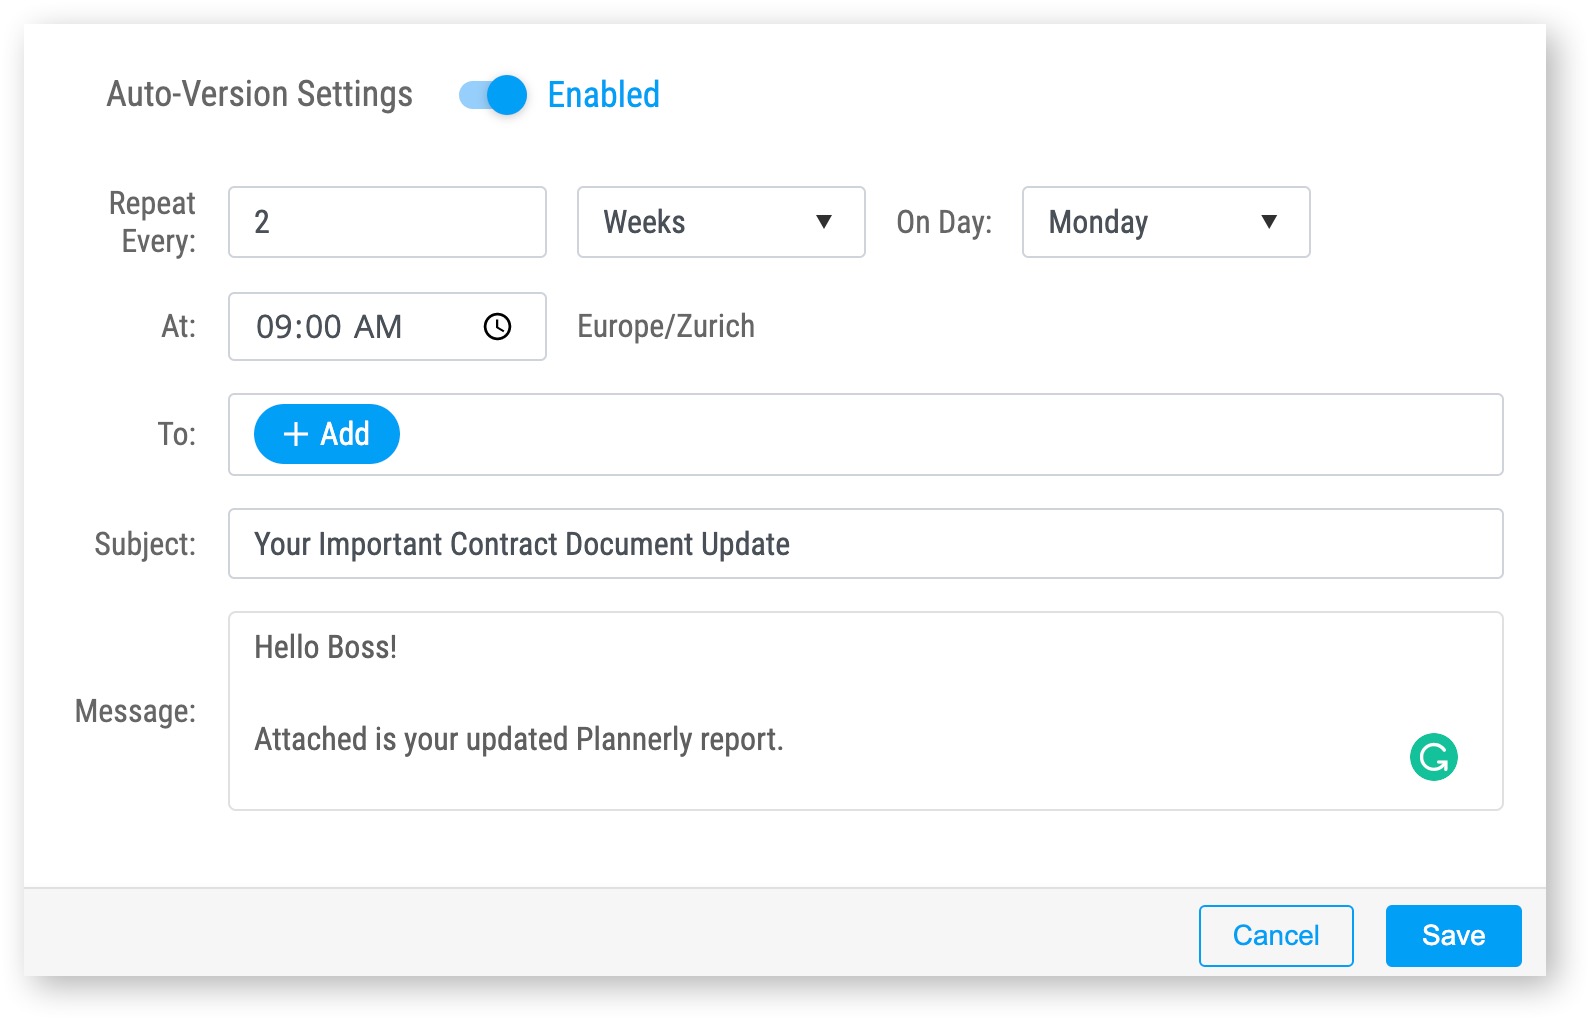Click the Europe/Zurich timezone text

(x=665, y=327)
